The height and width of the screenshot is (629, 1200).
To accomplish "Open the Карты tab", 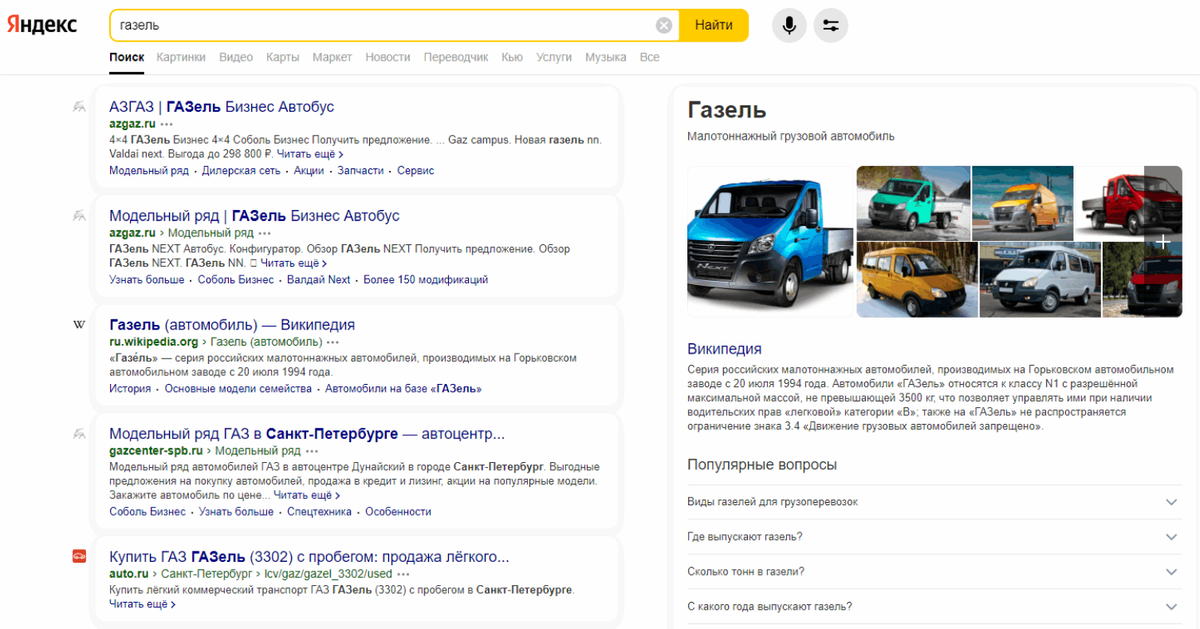I will pos(283,57).
